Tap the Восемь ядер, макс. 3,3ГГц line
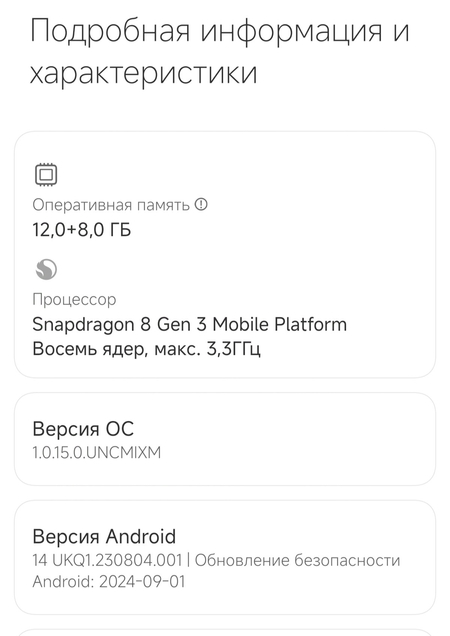 (146, 349)
